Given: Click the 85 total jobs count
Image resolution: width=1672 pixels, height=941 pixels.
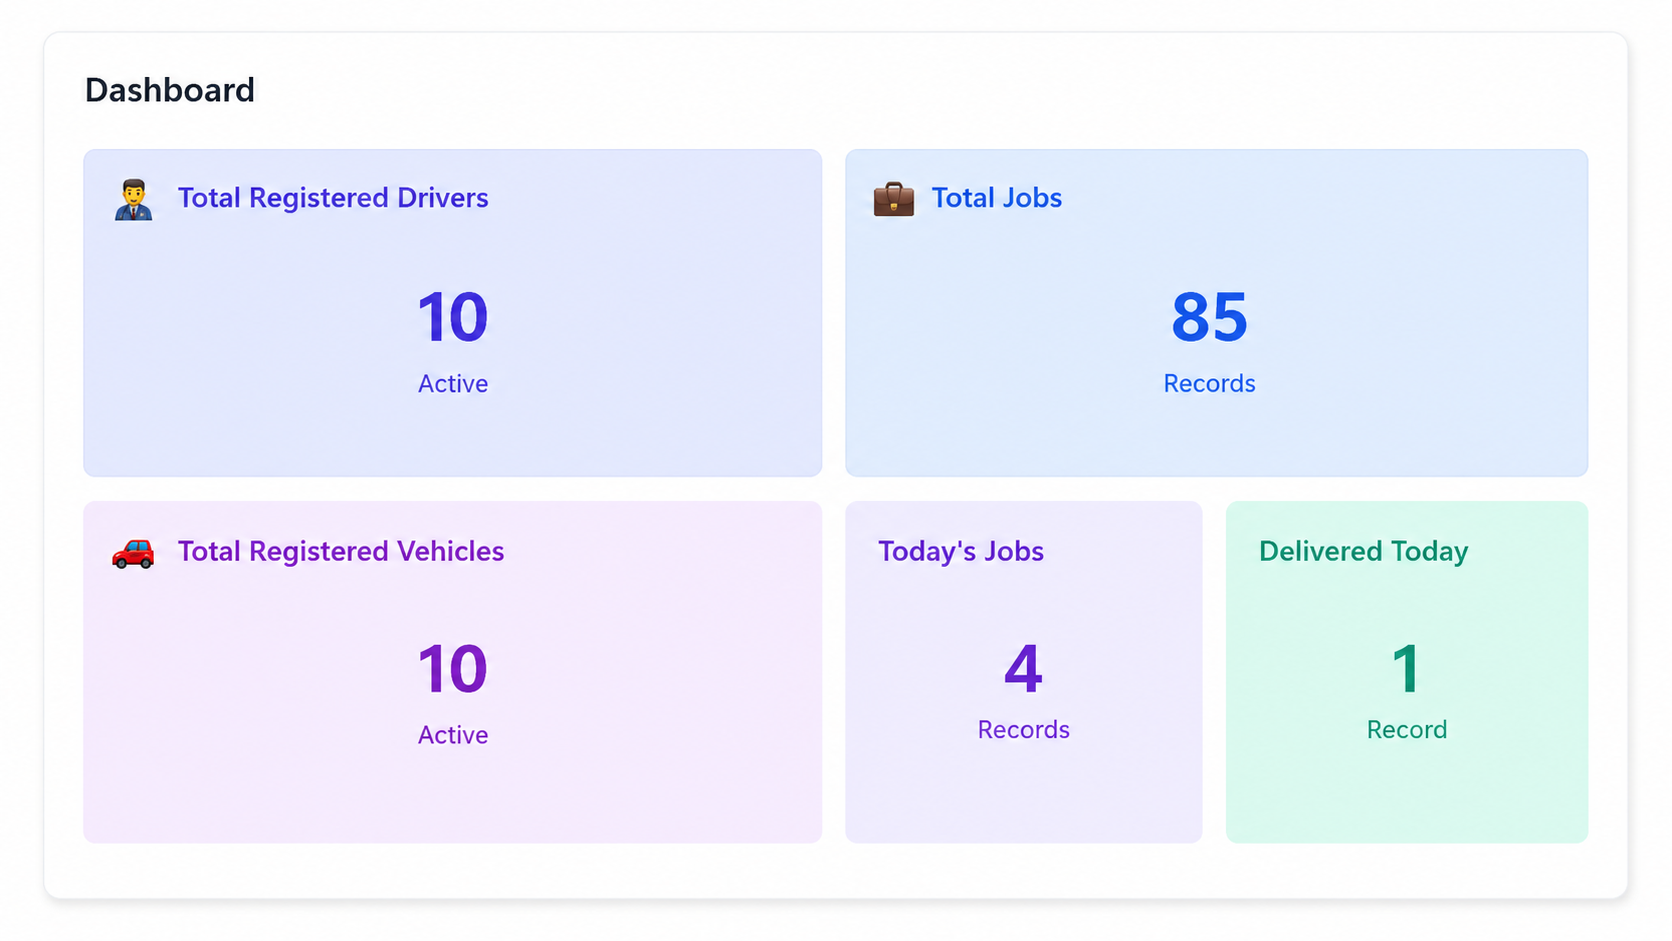Looking at the screenshot, I should [x=1209, y=318].
